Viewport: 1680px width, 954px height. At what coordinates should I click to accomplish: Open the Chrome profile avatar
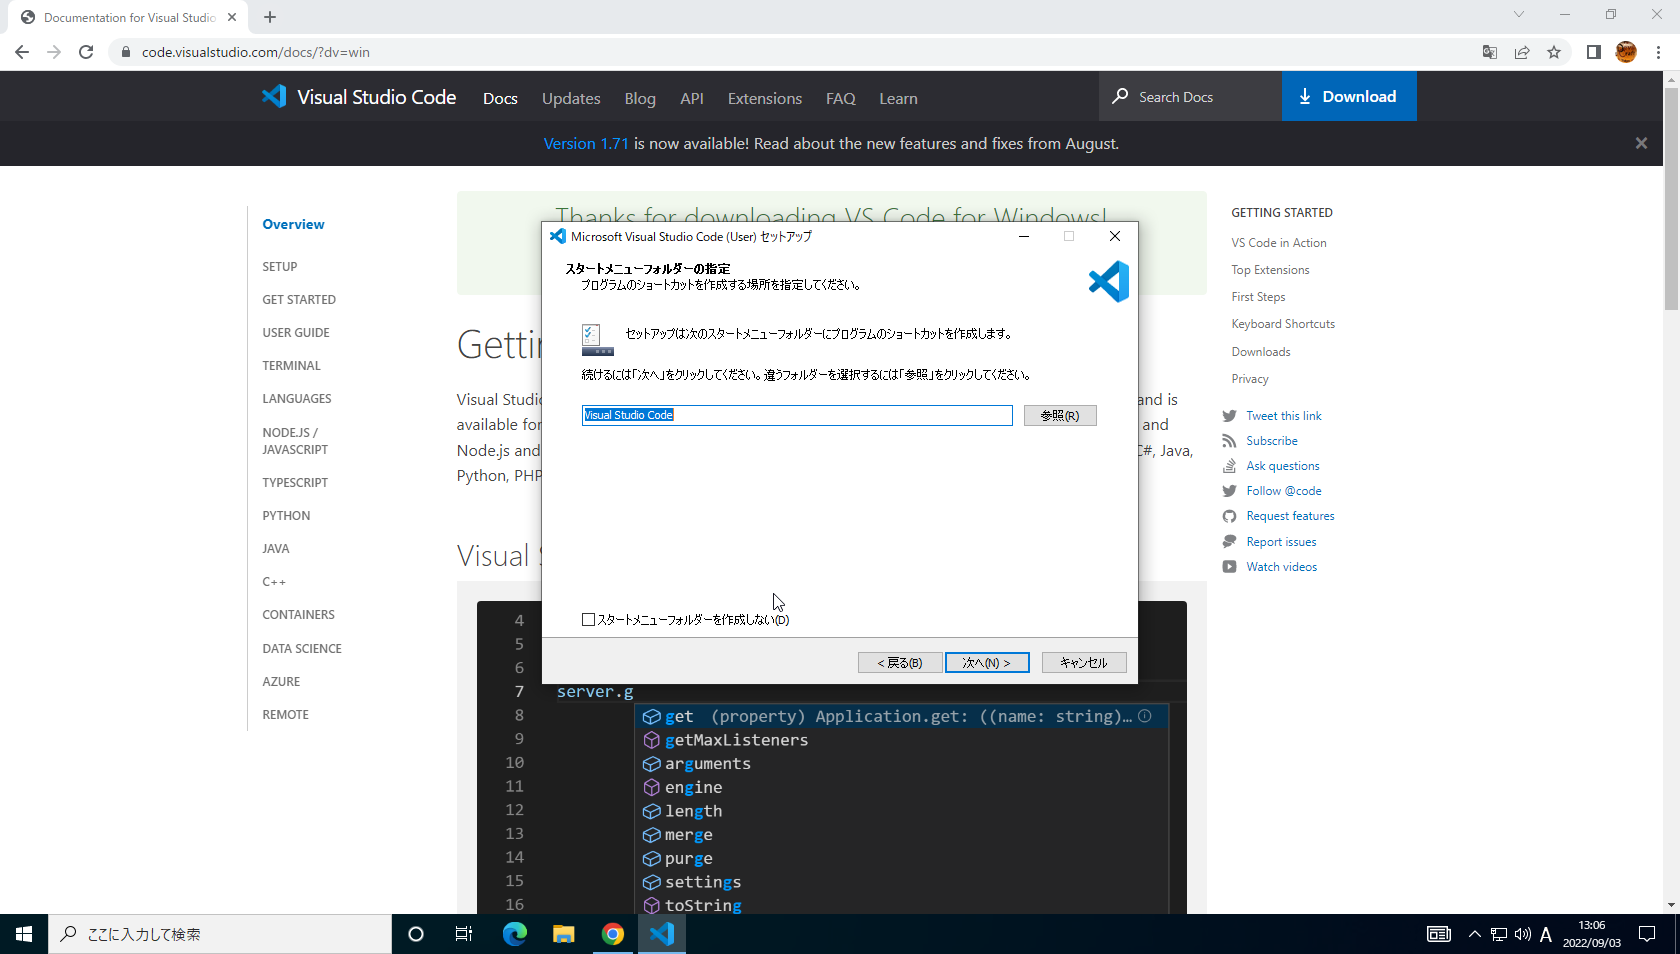click(x=1626, y=52)
